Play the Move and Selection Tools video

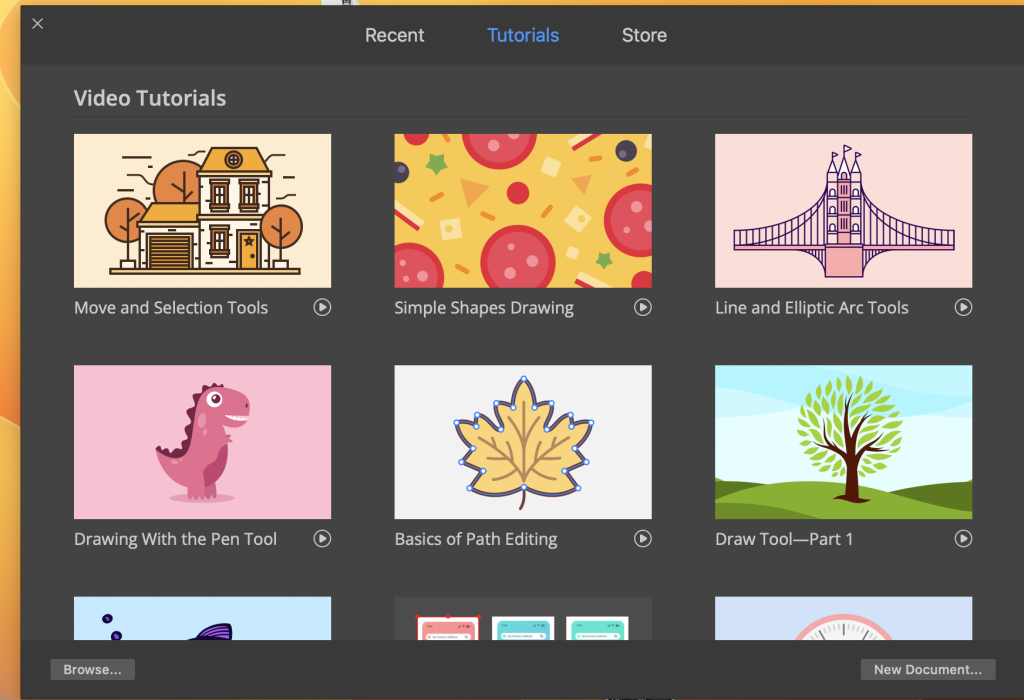(322, 307)
